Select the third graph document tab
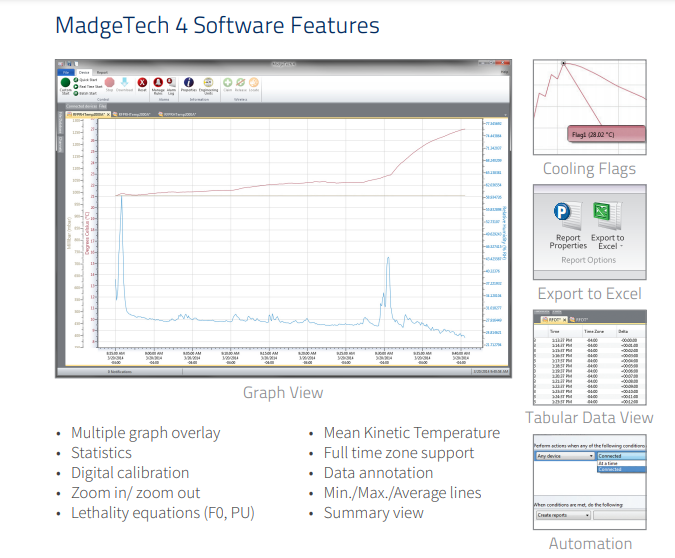 point(177,114)
